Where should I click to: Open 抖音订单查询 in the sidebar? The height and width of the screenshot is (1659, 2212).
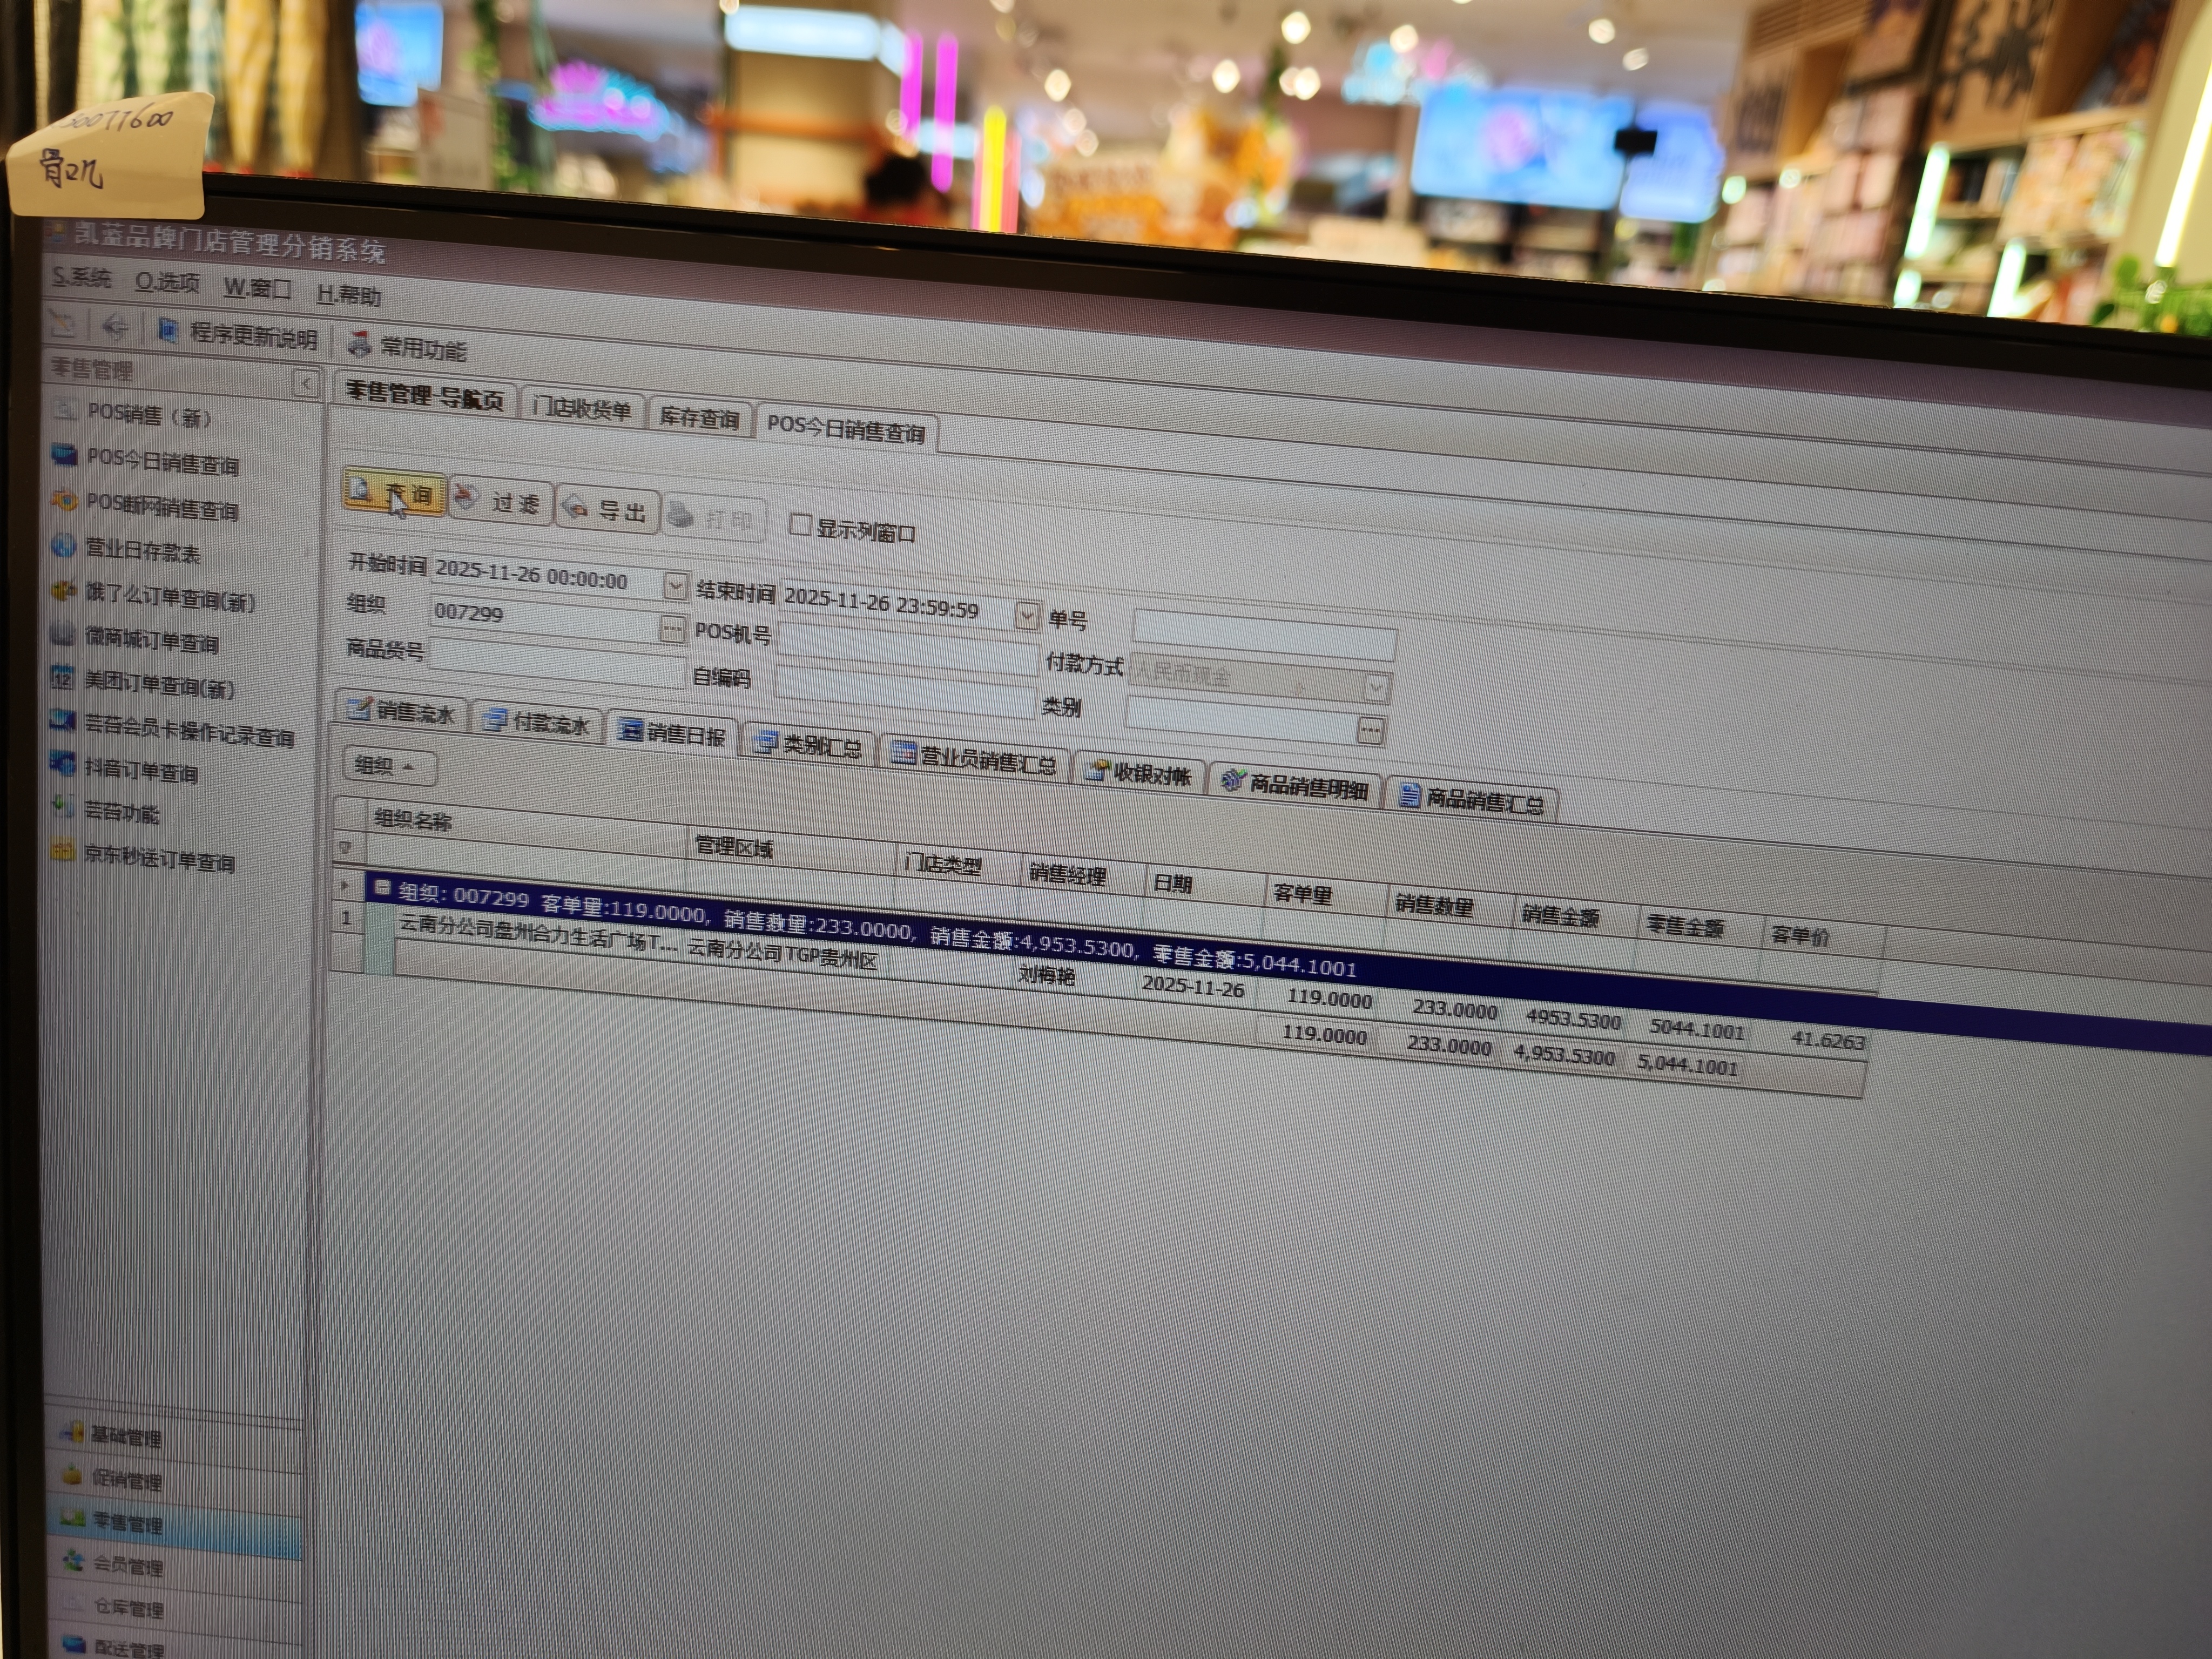pos(140,770)
